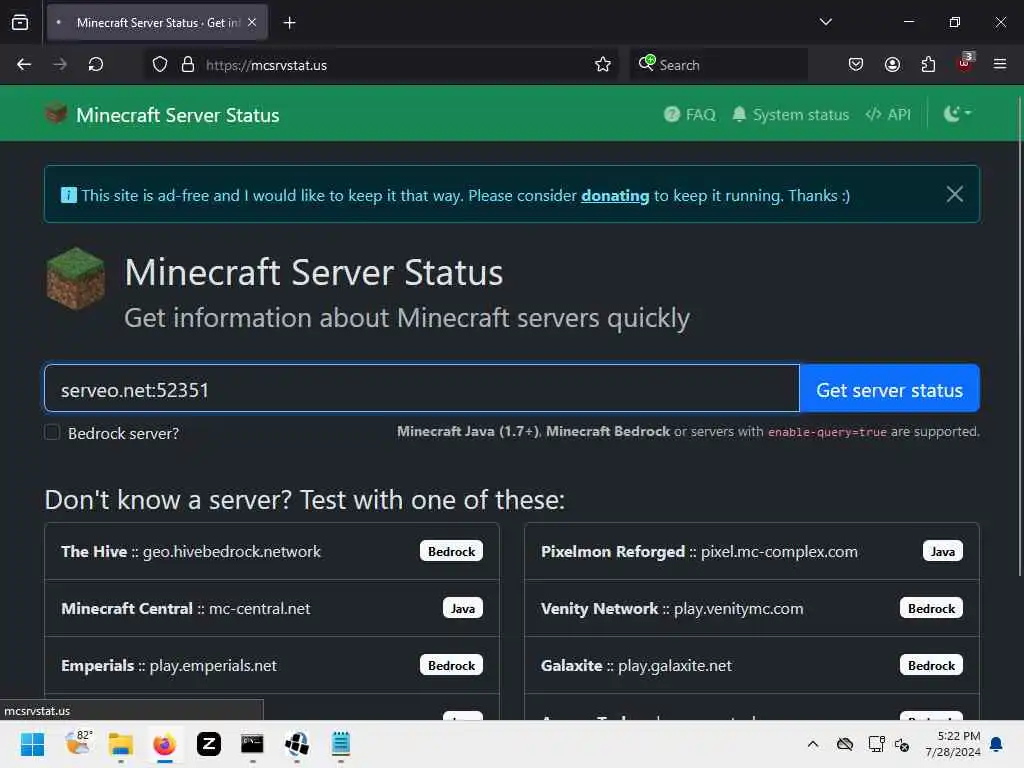Open Firefox View tab list icon
The image size is (1024, 768).
tap(20, 23)
